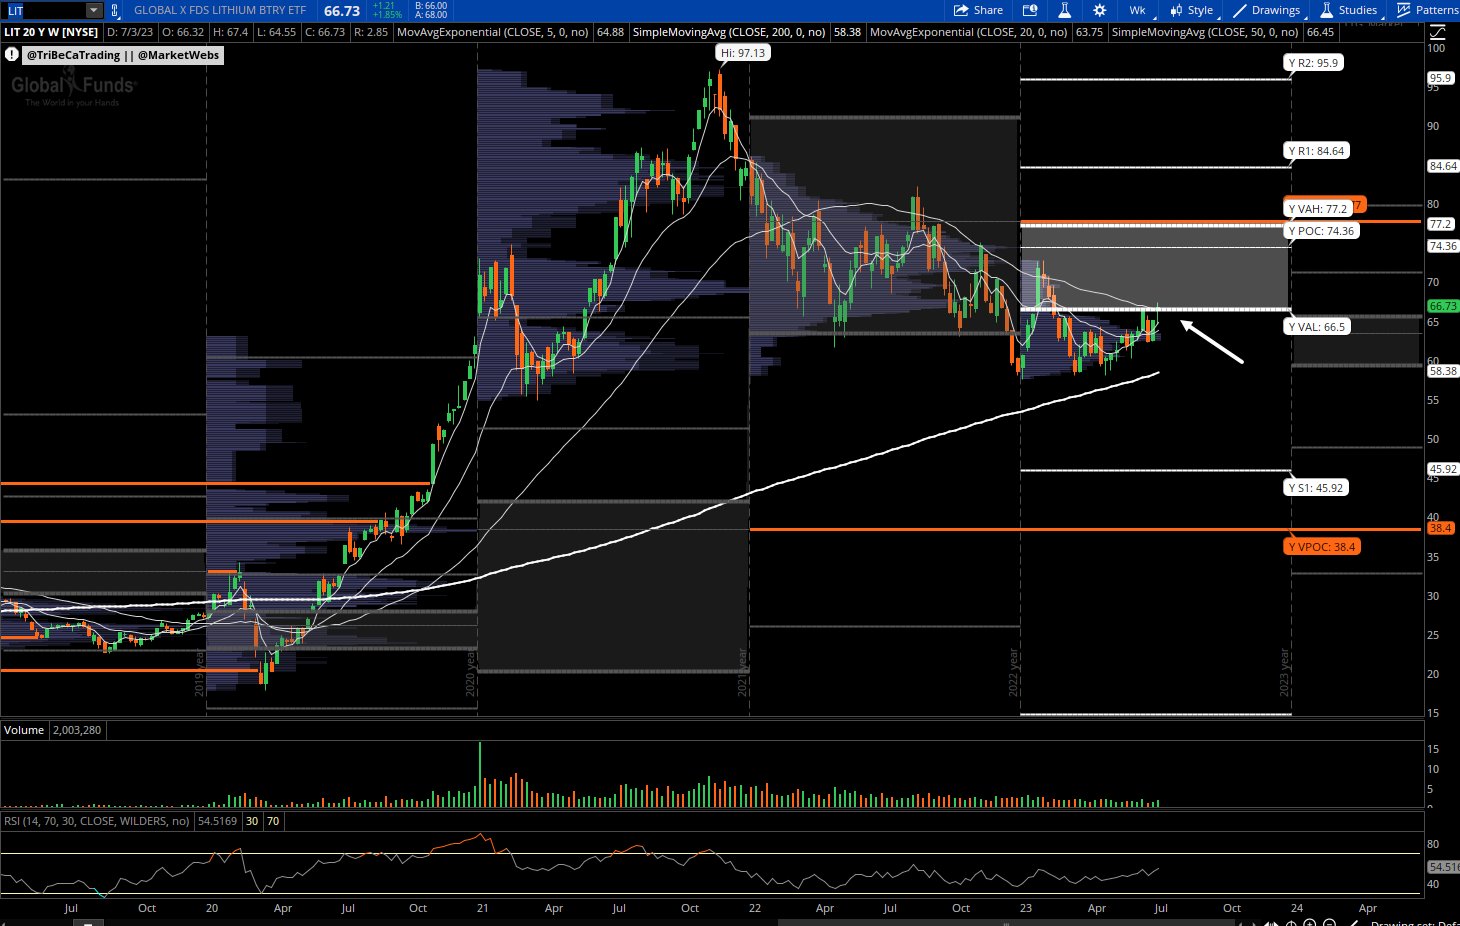The width and height of the screenshot is (1460, 926).
Task: Click the 38.4 orange price axis tag
Action: (x=1440, y=528)
